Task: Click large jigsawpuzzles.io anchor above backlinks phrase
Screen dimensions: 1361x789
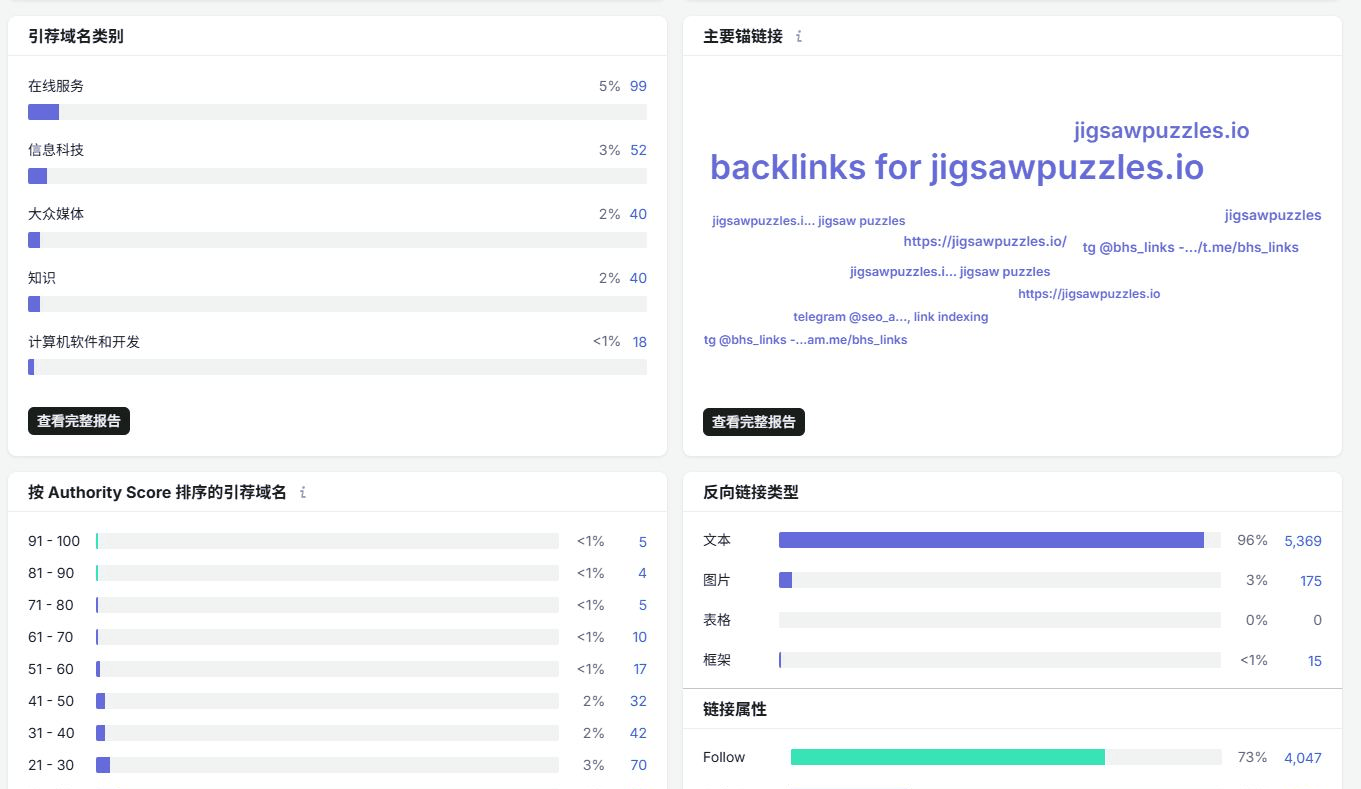Action: [1161, 130]
